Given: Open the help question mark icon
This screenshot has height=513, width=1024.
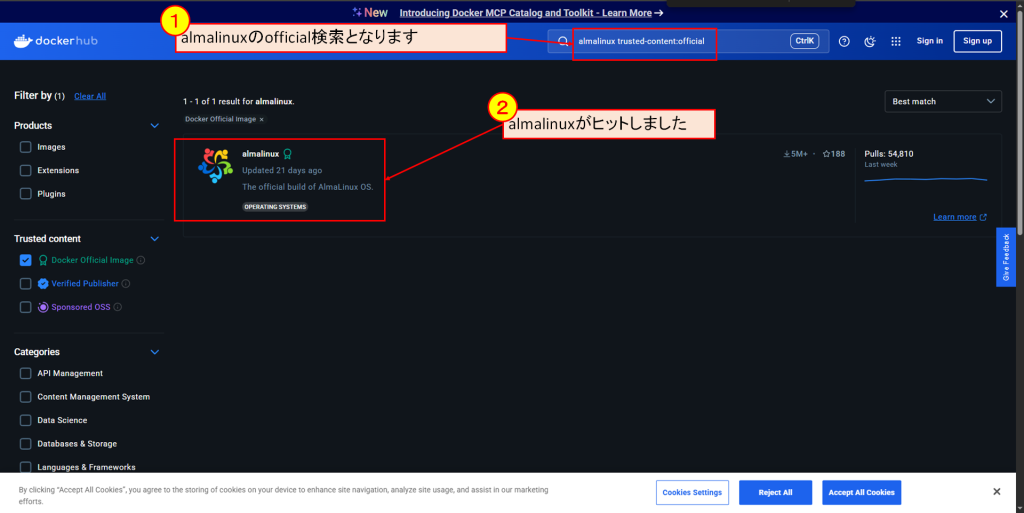Looking at the screenshot, I should [x=844, y=41].
